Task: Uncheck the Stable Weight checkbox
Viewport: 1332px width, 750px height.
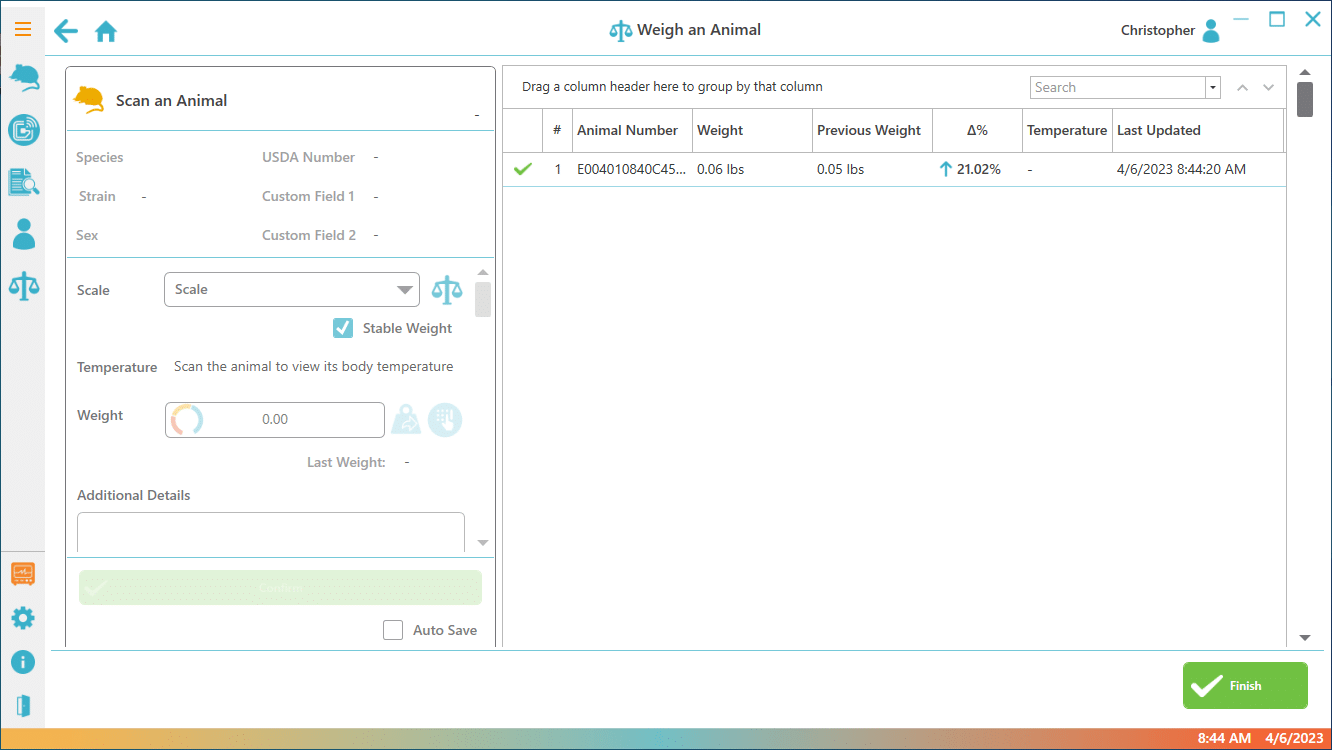Action: 343,328
